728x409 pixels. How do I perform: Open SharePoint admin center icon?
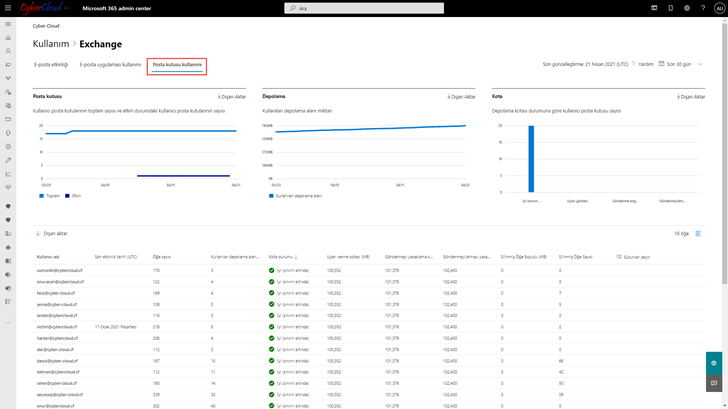click(8, 274)
